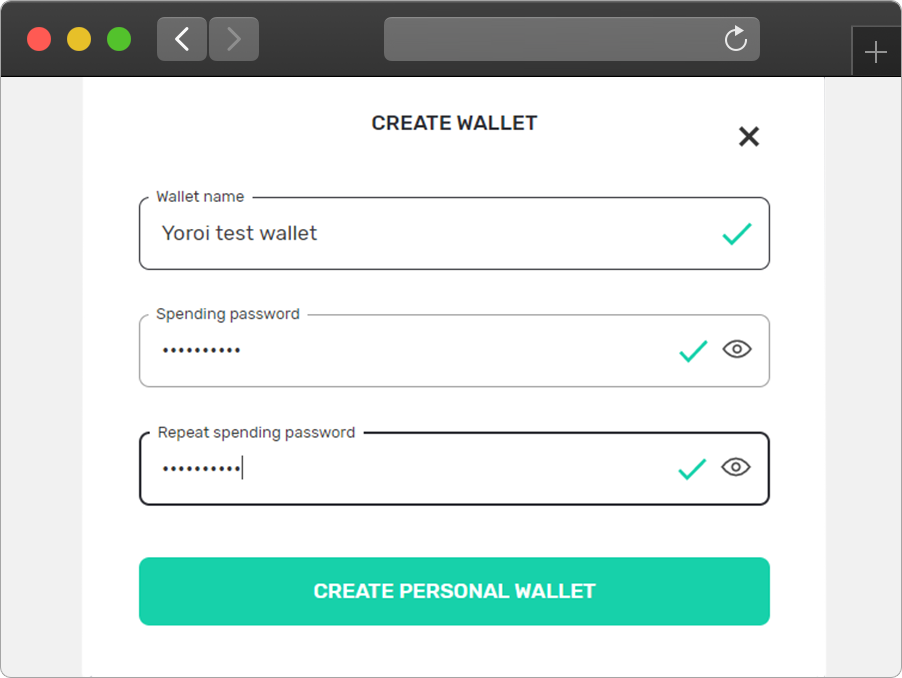Click the green checkmark in Wallet name field

pyautogui.click(x=737, y=233)
